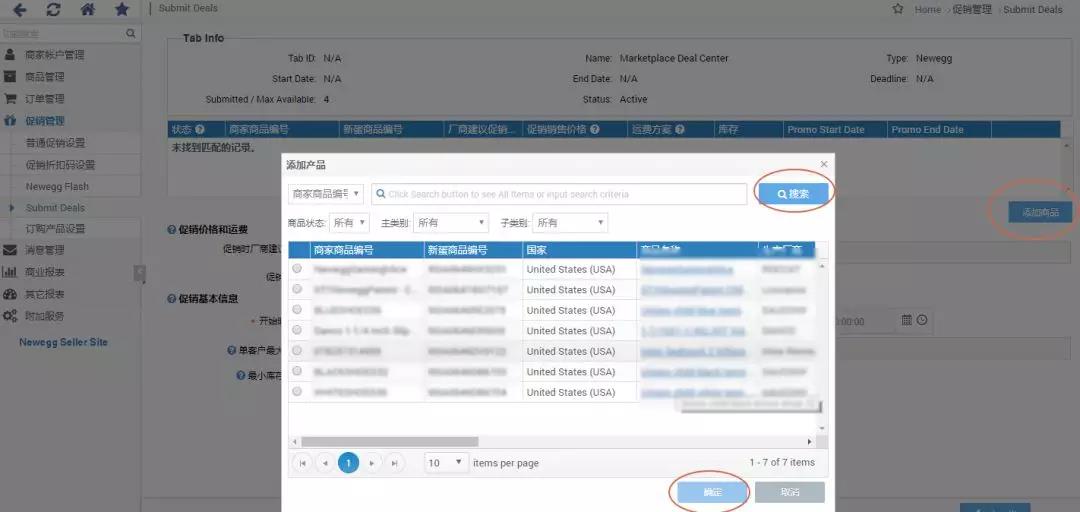1080x512 pixels.
Task: Open the clock time picker icon
Action: point(922,320)
